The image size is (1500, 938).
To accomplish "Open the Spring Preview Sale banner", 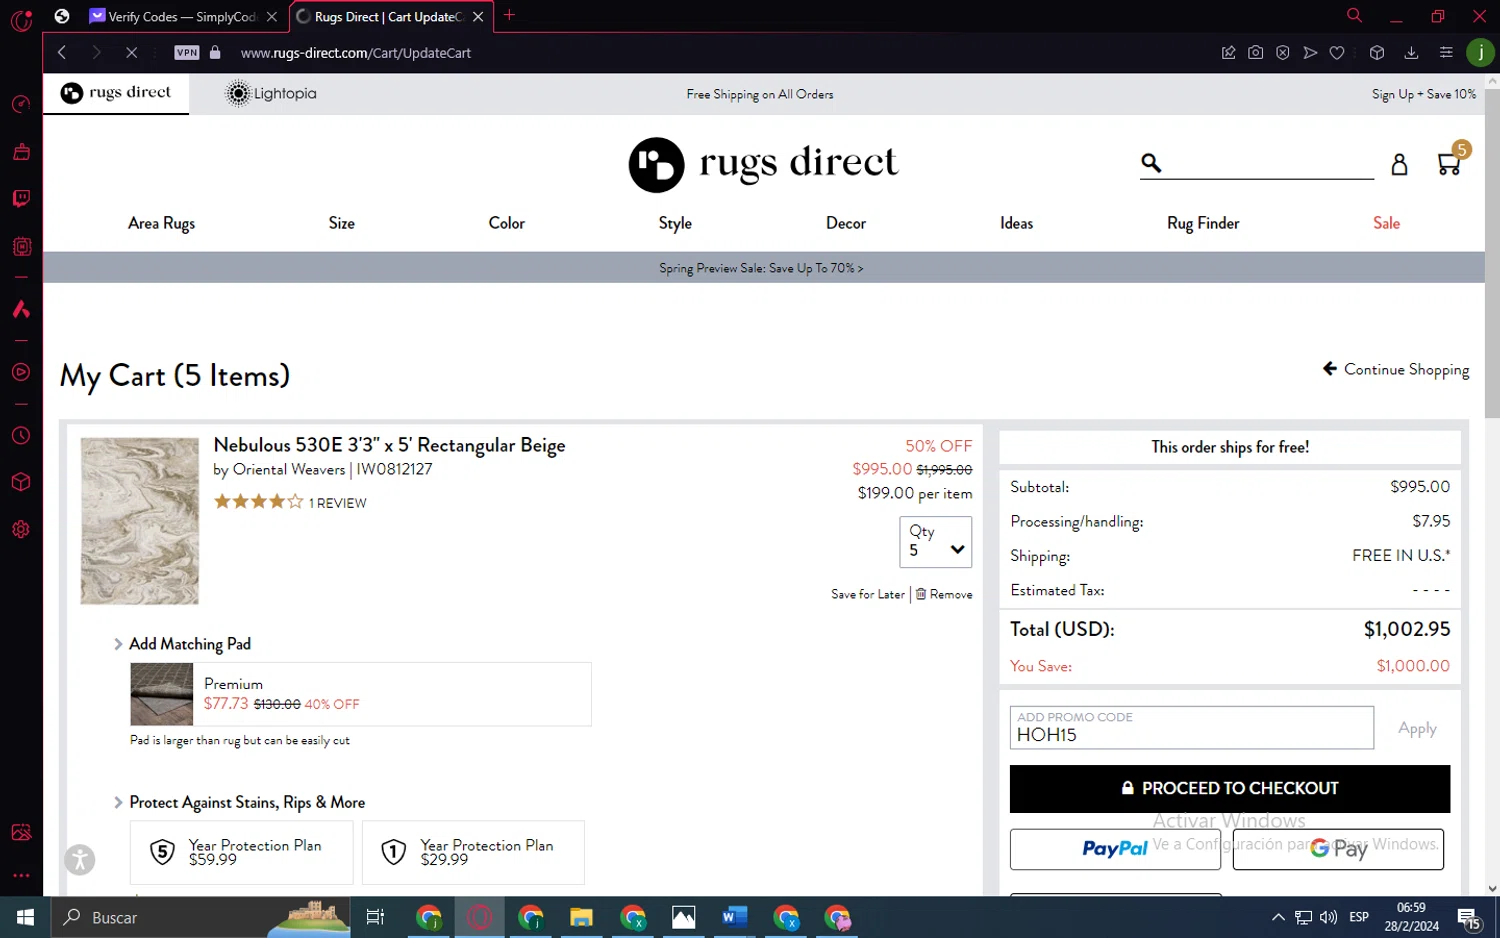I will [x=761, y=268].
